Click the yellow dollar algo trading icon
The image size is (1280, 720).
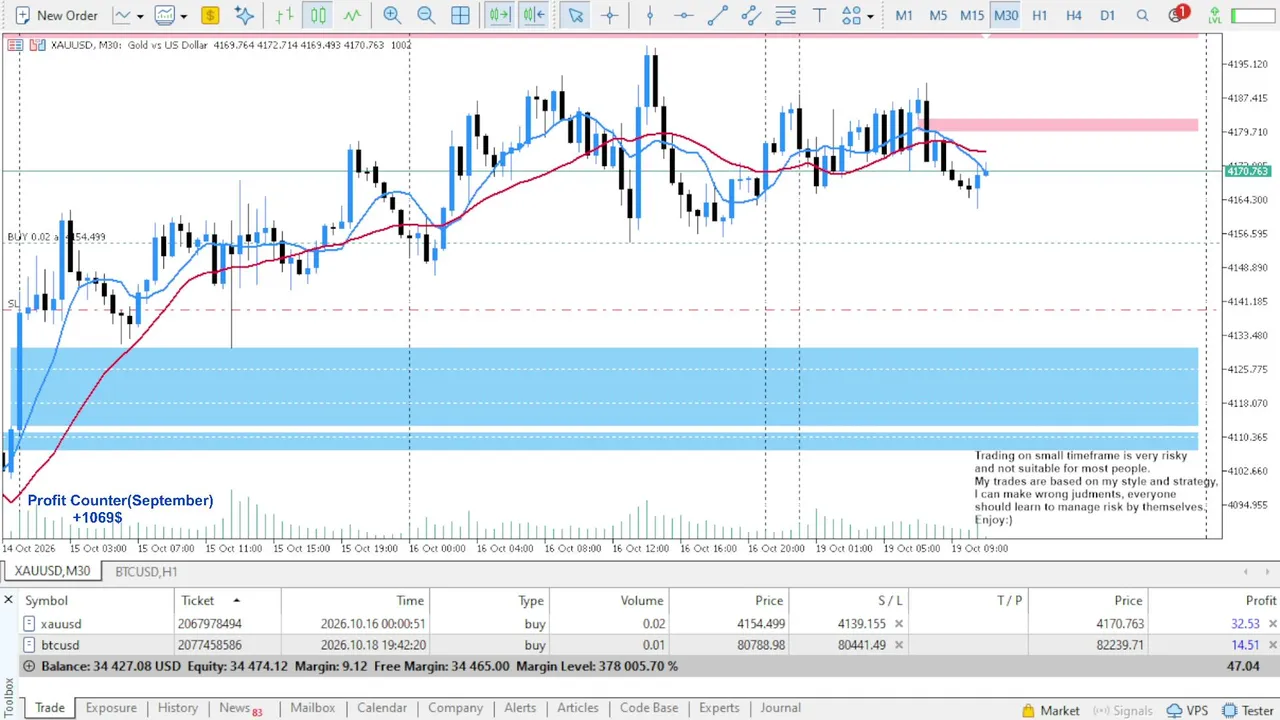[x=210, y=15]
